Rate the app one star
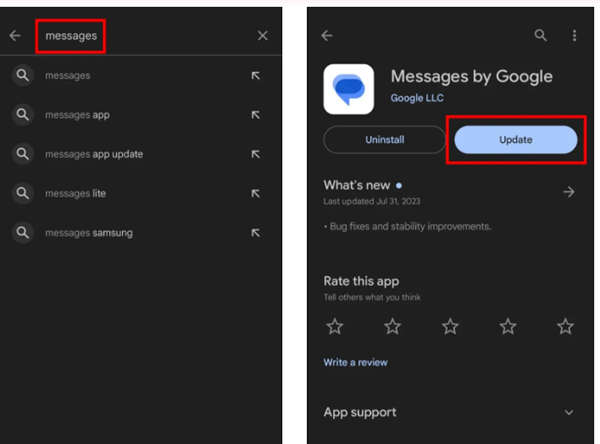The image size is (600, 444). (335, 326)
